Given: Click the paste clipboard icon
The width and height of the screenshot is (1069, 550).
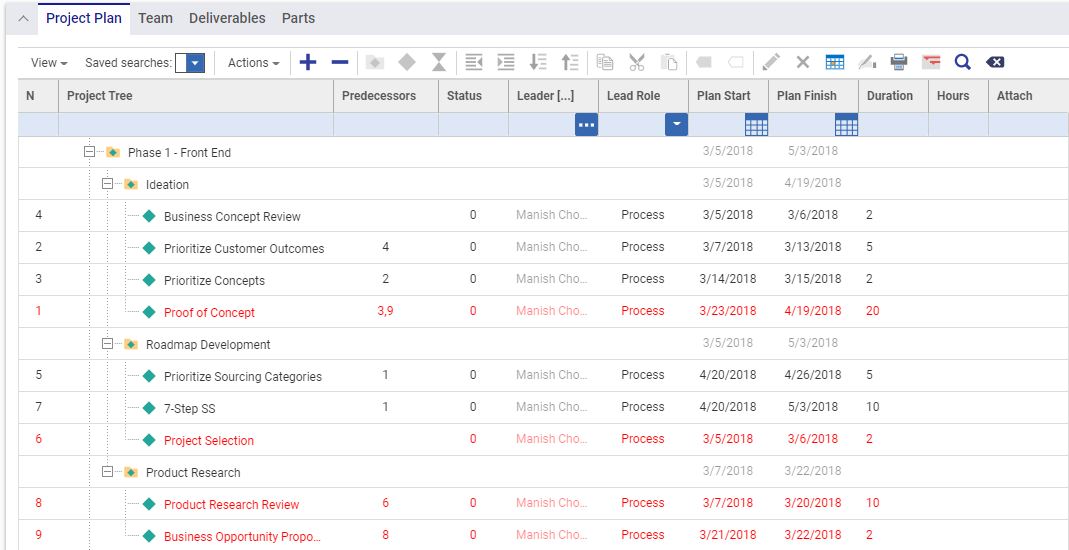Looking at the screenshot, I should coord(669,63).
